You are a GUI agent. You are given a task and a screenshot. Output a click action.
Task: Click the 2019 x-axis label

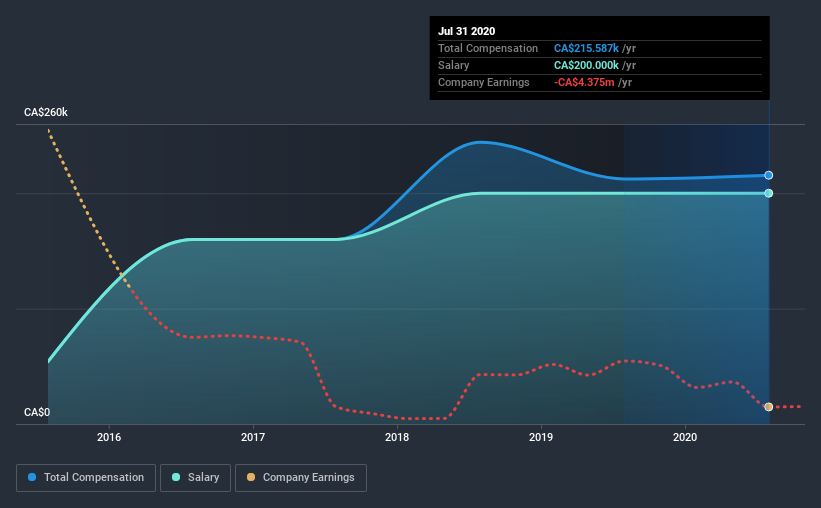(541, 437)
